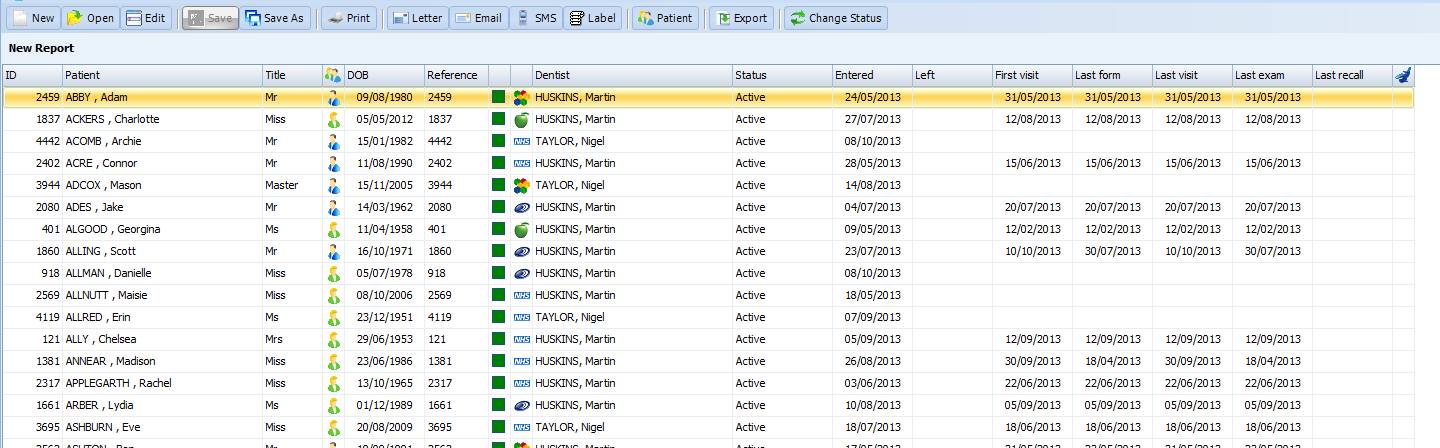Click the plan icon in ADES, Jake row
Viewport: 1440px width, 448px height.
[x=520, y=207]
